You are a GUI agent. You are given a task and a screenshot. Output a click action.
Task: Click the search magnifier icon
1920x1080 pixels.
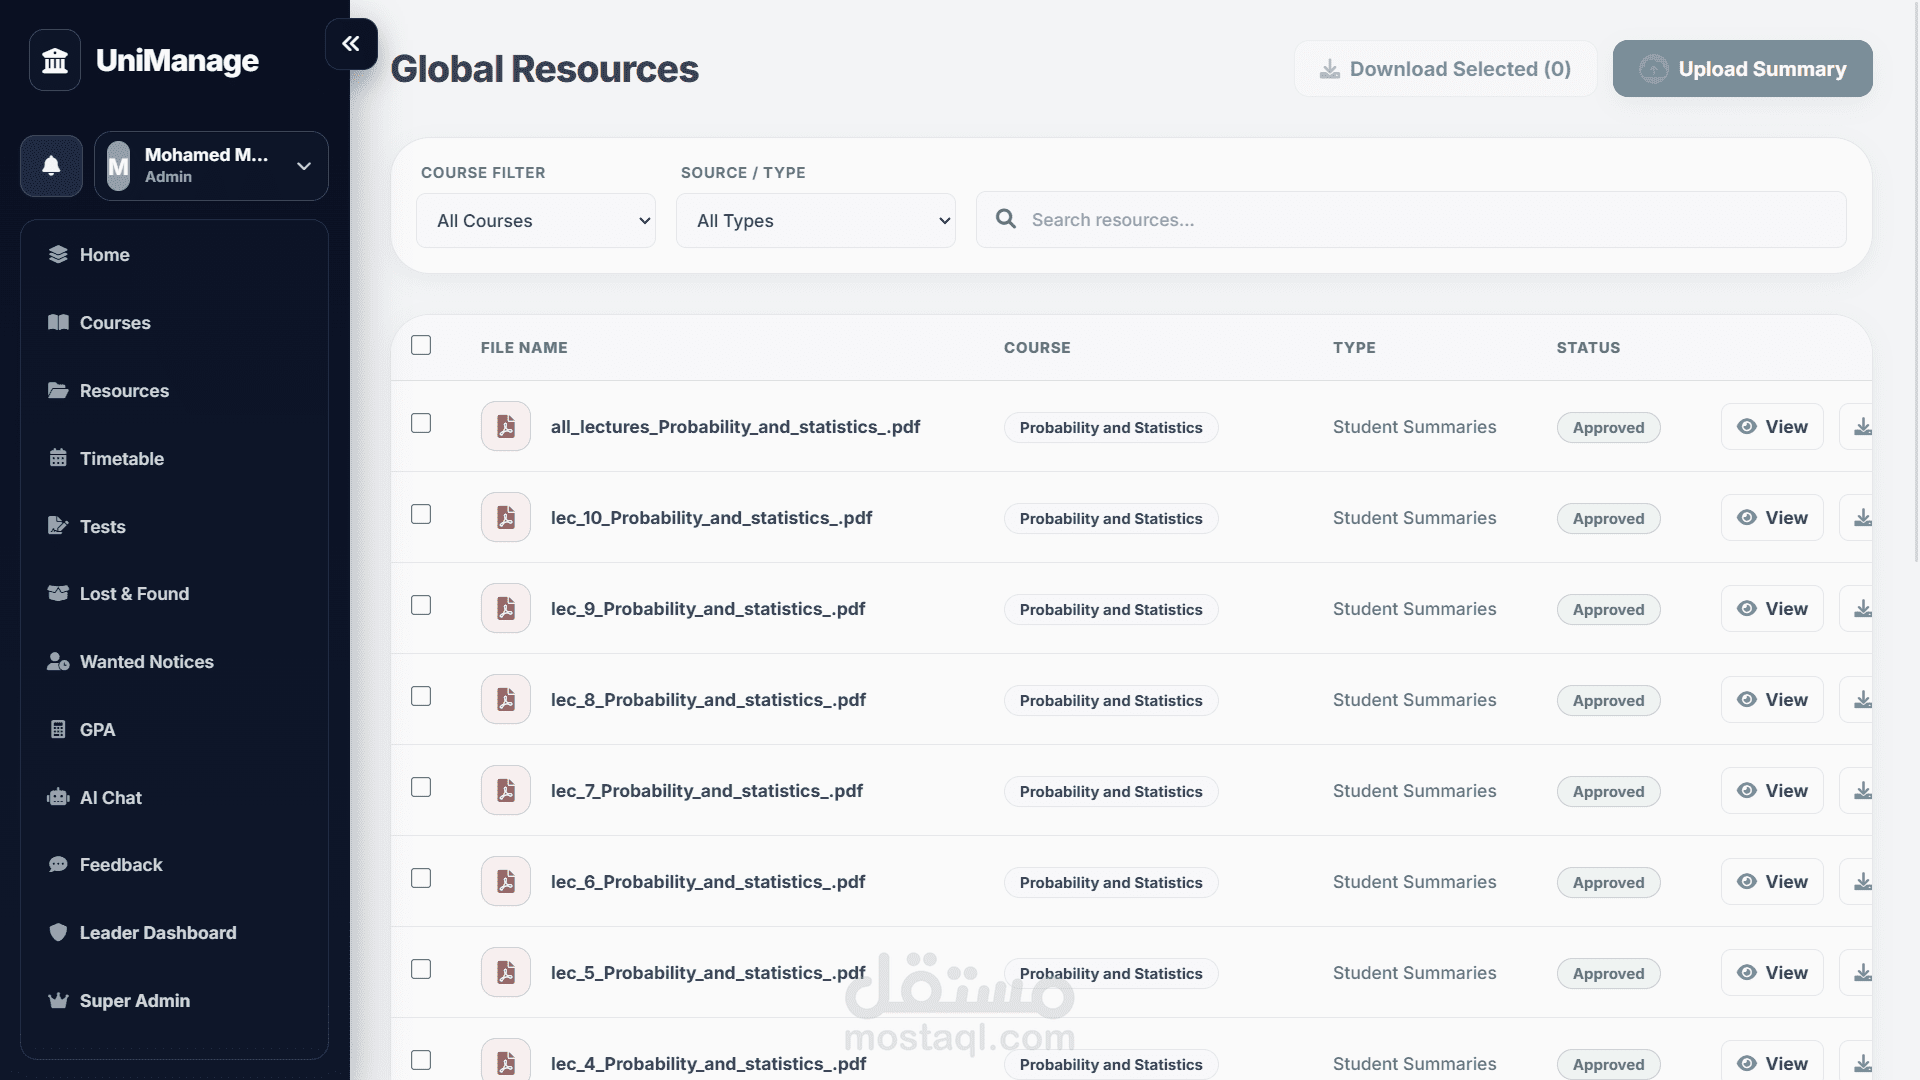[x=1006, y=219]
